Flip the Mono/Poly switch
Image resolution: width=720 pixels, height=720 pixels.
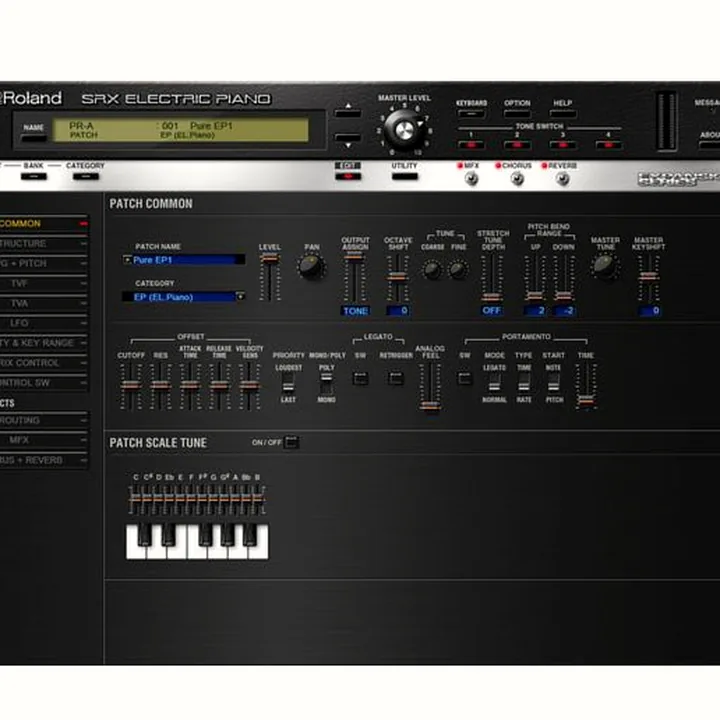326,383
